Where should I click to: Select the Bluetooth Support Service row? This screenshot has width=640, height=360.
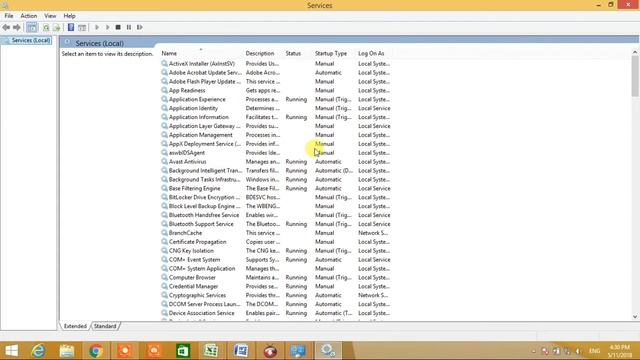(276, 224)
